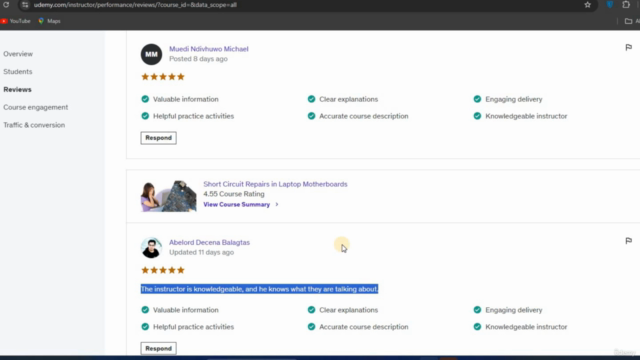
Task: Bookmark this page with the star icon
Action: click(x=587, y=5)
